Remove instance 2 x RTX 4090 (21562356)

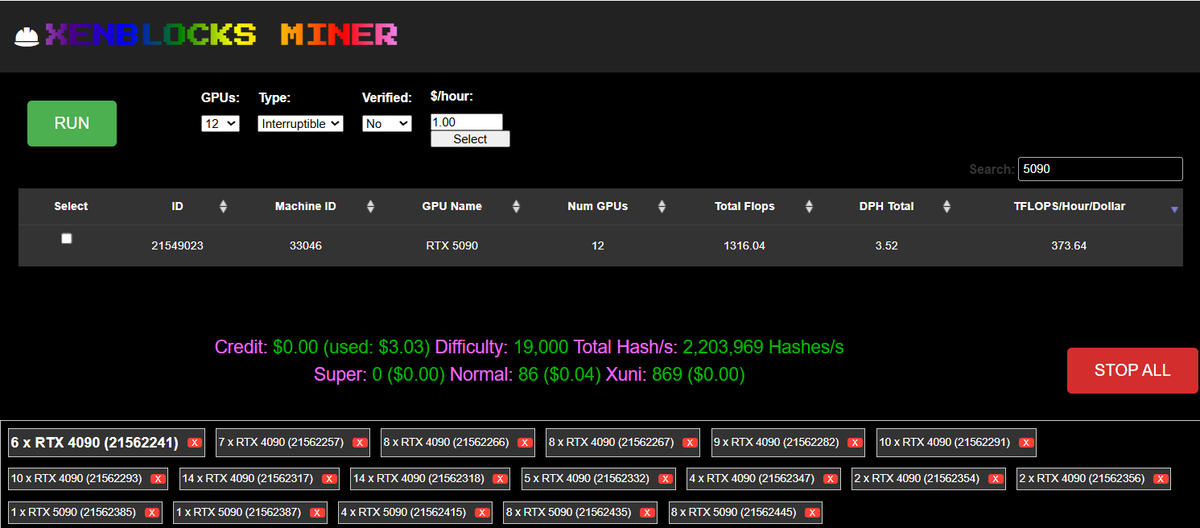(1160, 479)
